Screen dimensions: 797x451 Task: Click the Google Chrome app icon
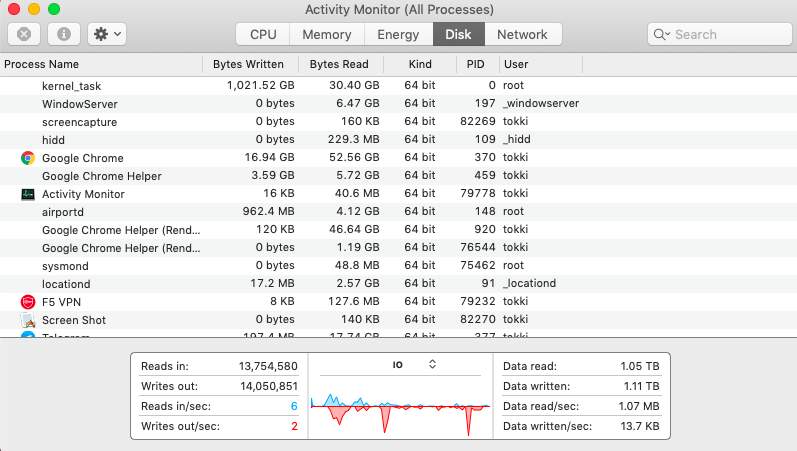point(28,158)
